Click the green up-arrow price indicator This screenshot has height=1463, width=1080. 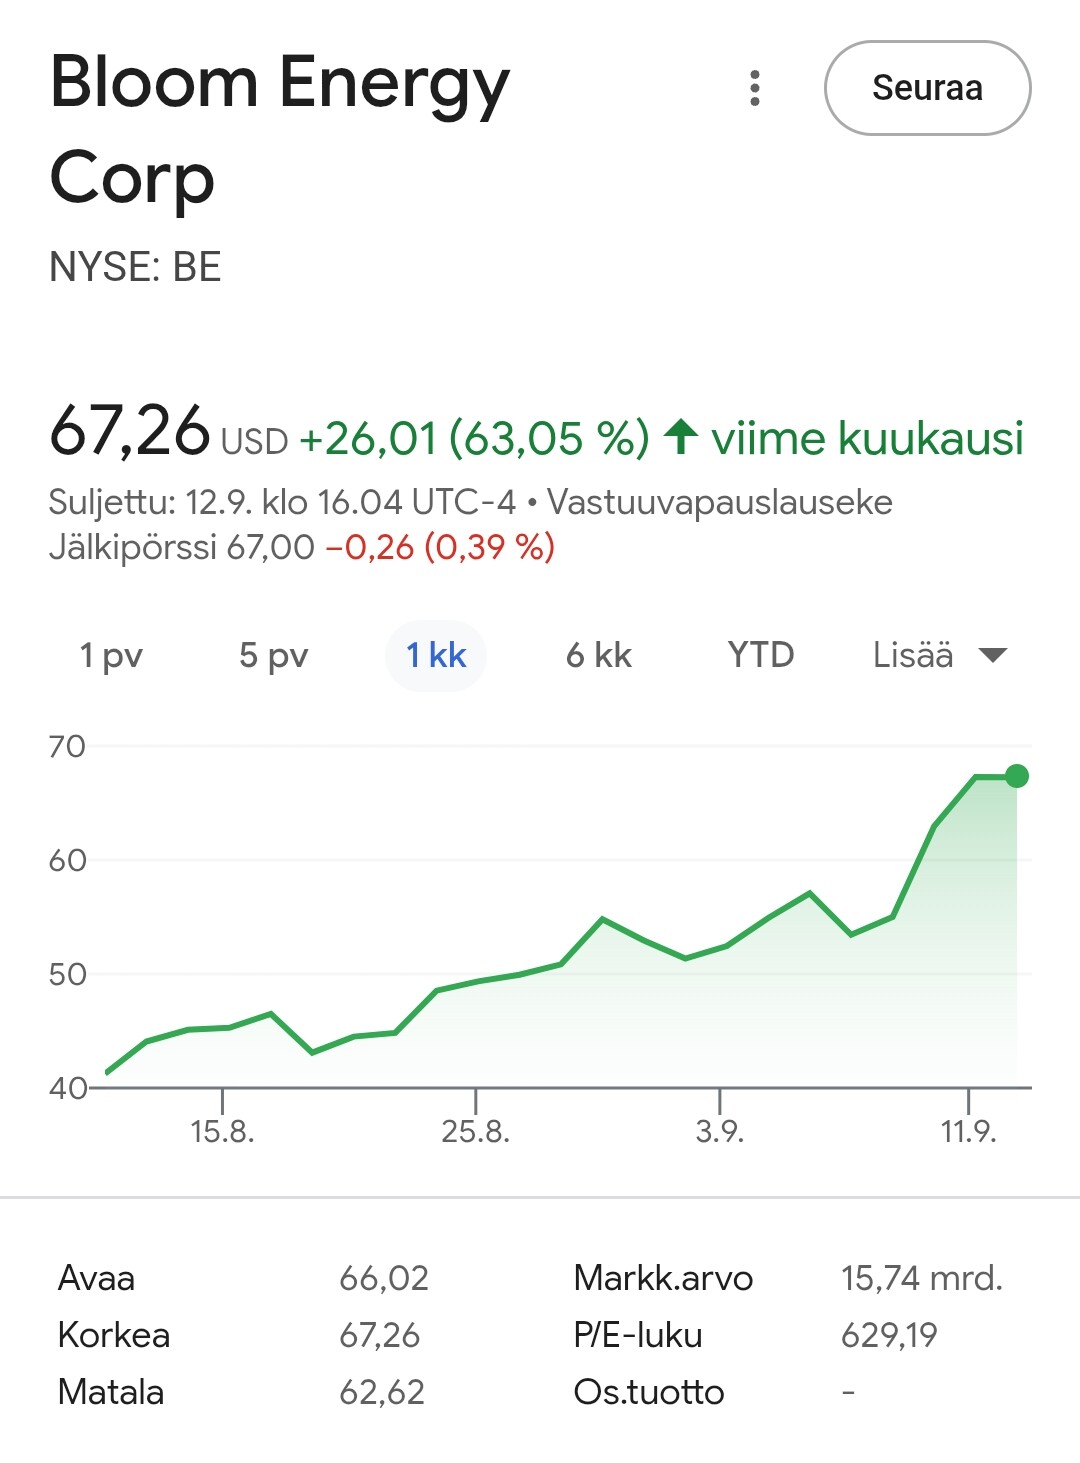681,437
